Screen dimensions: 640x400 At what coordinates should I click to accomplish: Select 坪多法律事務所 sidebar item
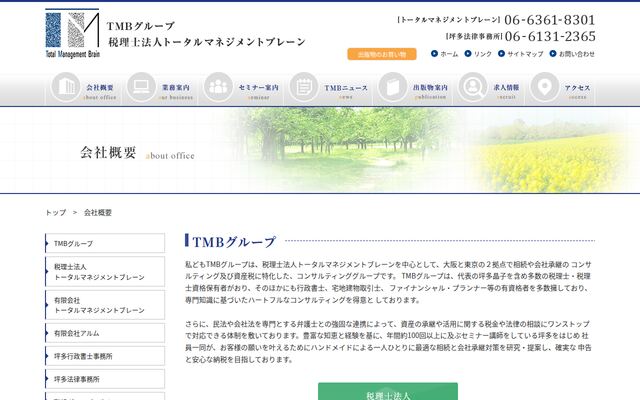105,379
